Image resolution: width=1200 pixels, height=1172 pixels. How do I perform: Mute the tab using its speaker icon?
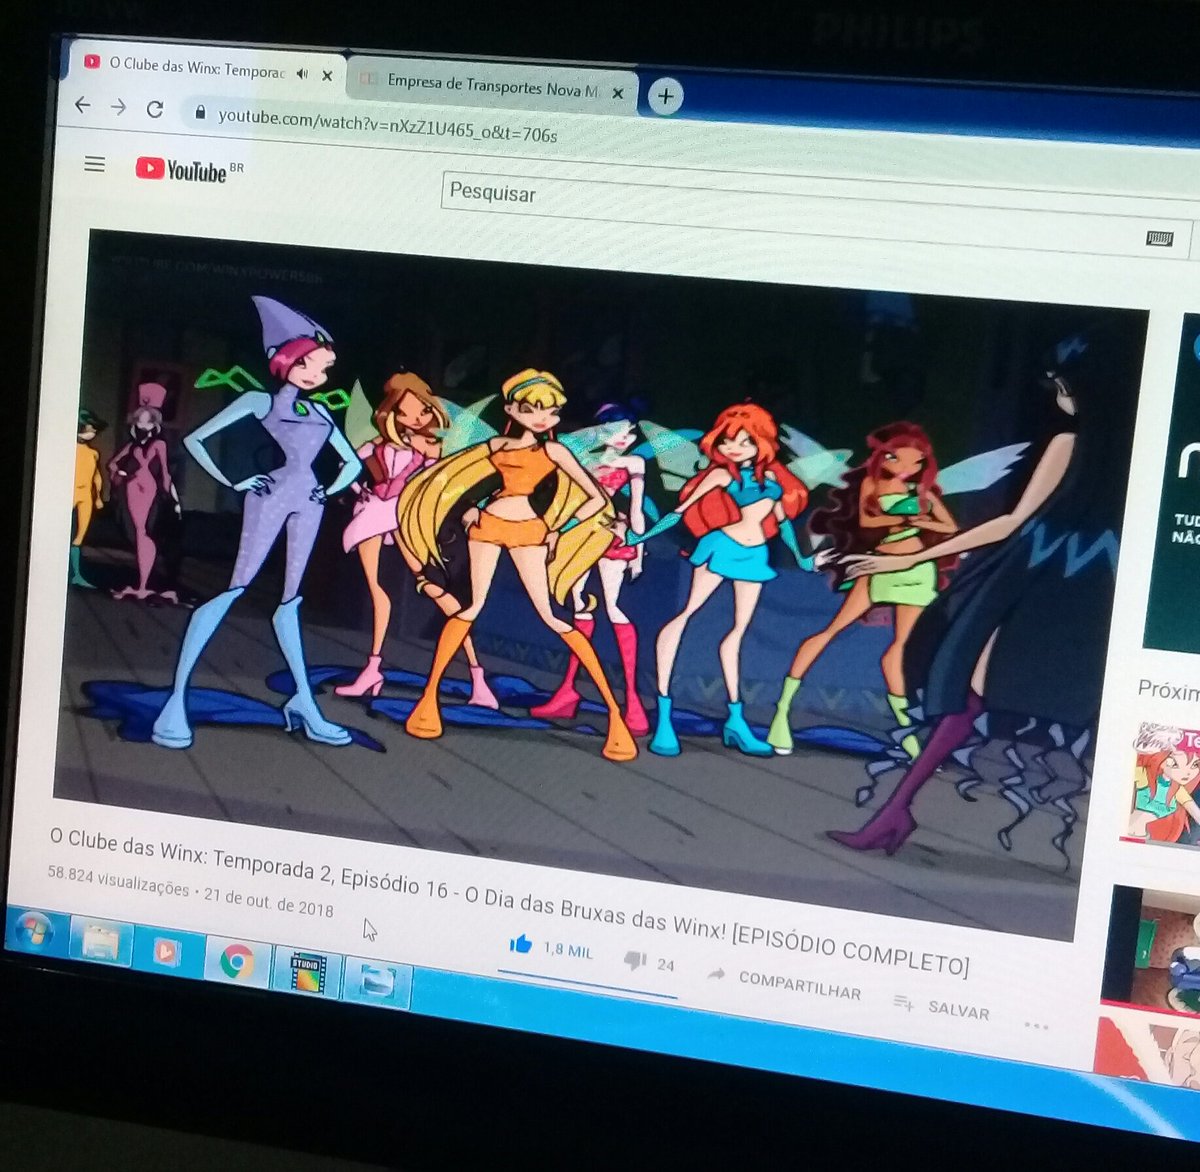tap(302, 73)
